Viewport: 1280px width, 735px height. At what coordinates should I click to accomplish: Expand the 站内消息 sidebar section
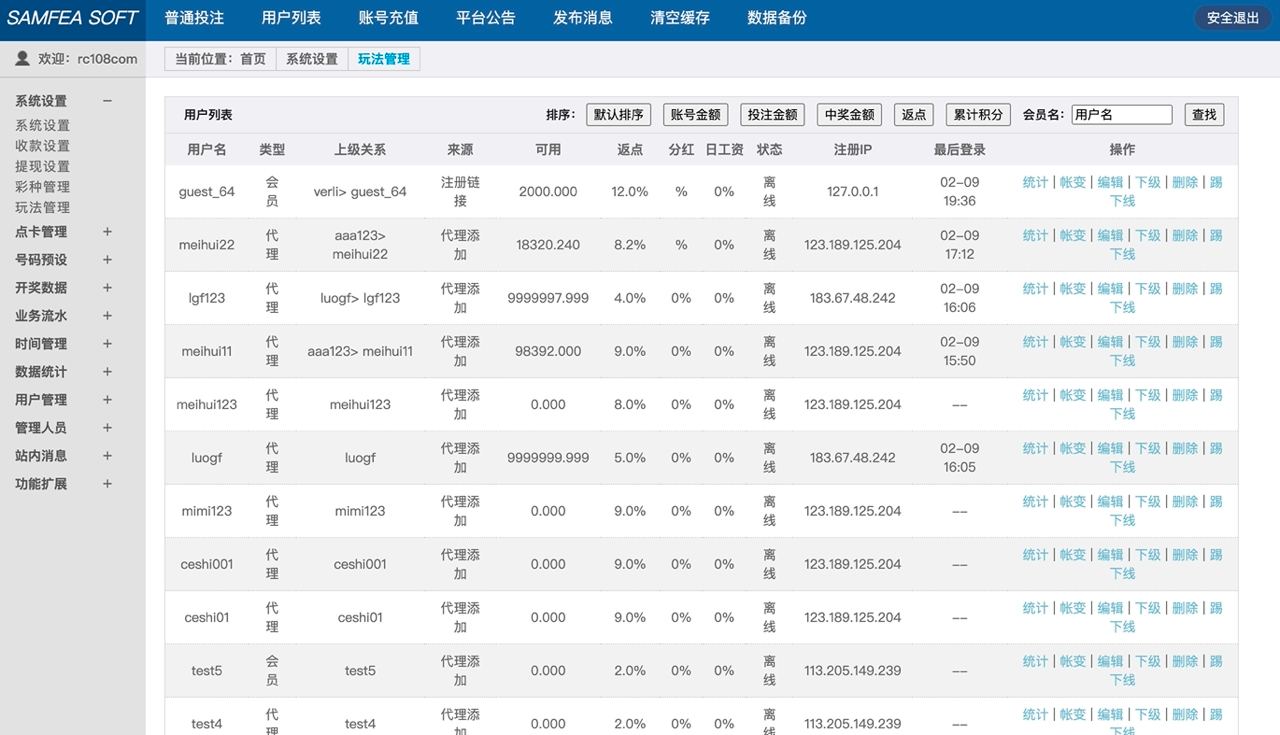(107, 456)
